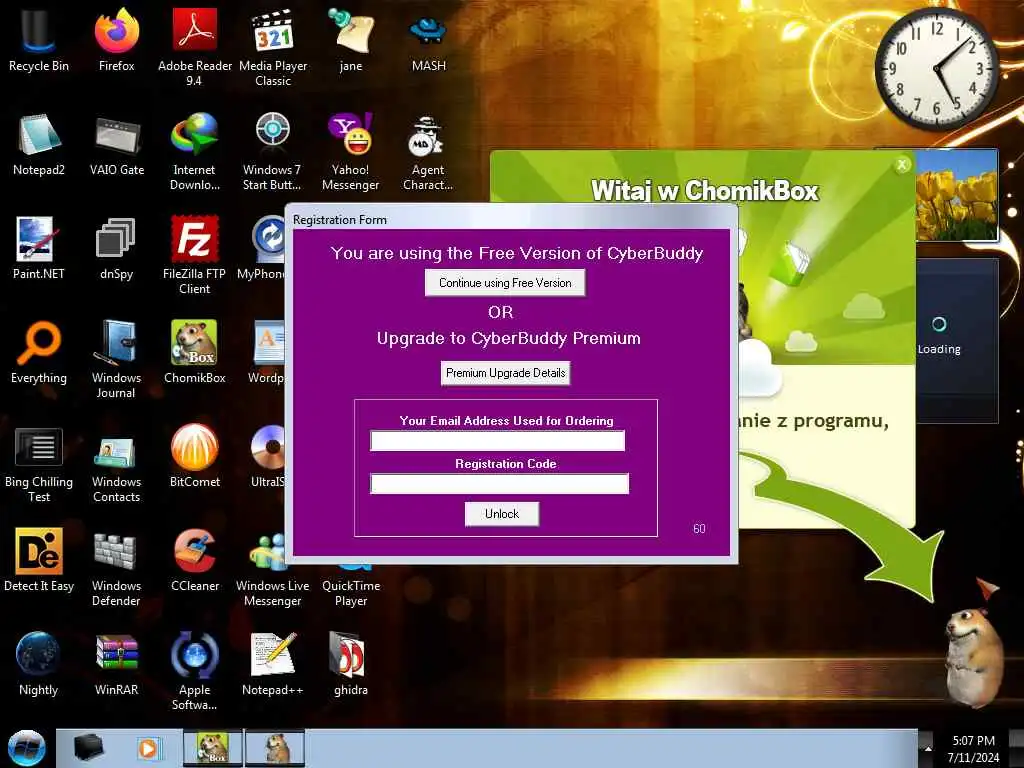Select the Notepad2 desktop icon
This screenshot has width=1024, height=768.
[39, 144]
